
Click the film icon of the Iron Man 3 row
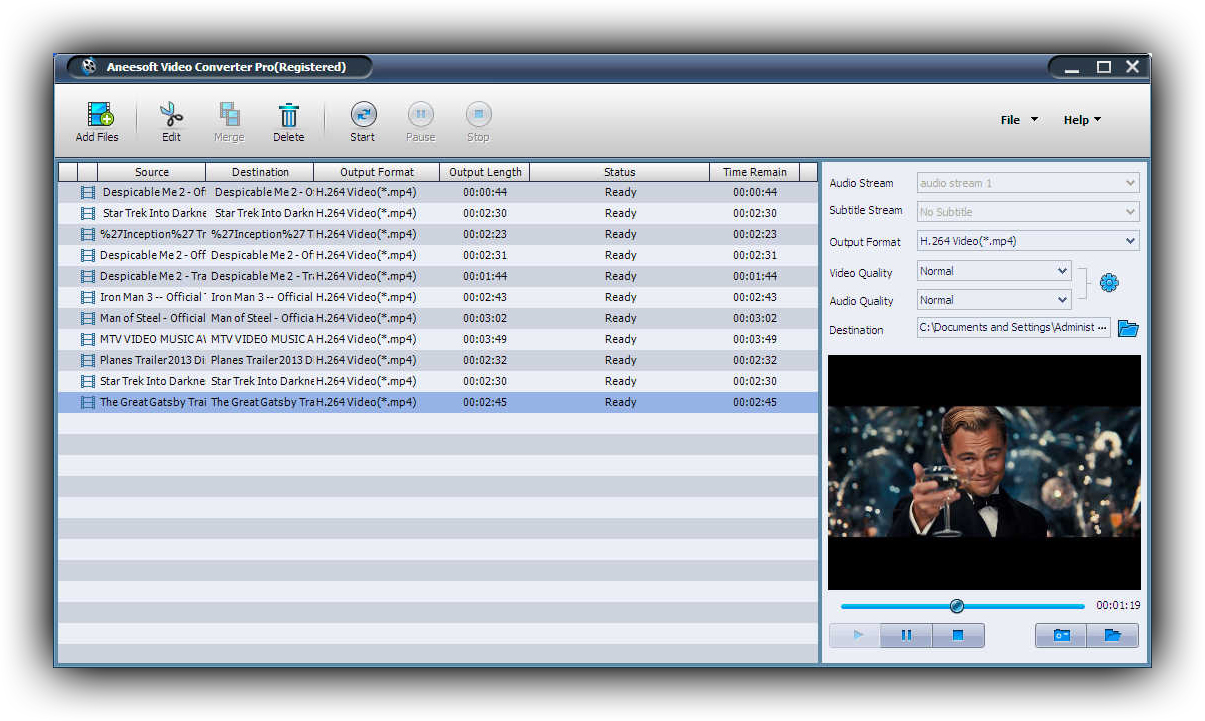[x=88, y=297]
